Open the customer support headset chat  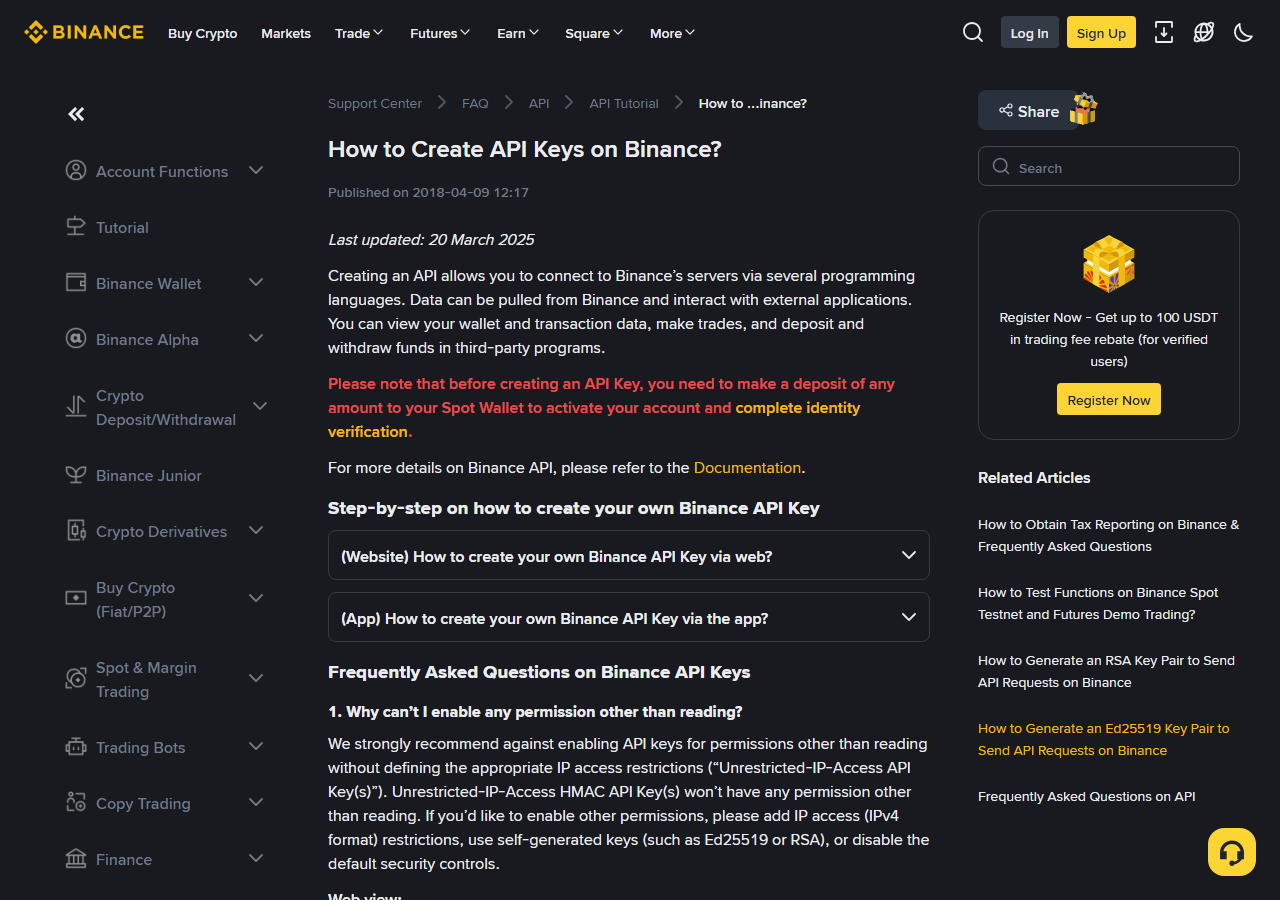coord(1232,852)
